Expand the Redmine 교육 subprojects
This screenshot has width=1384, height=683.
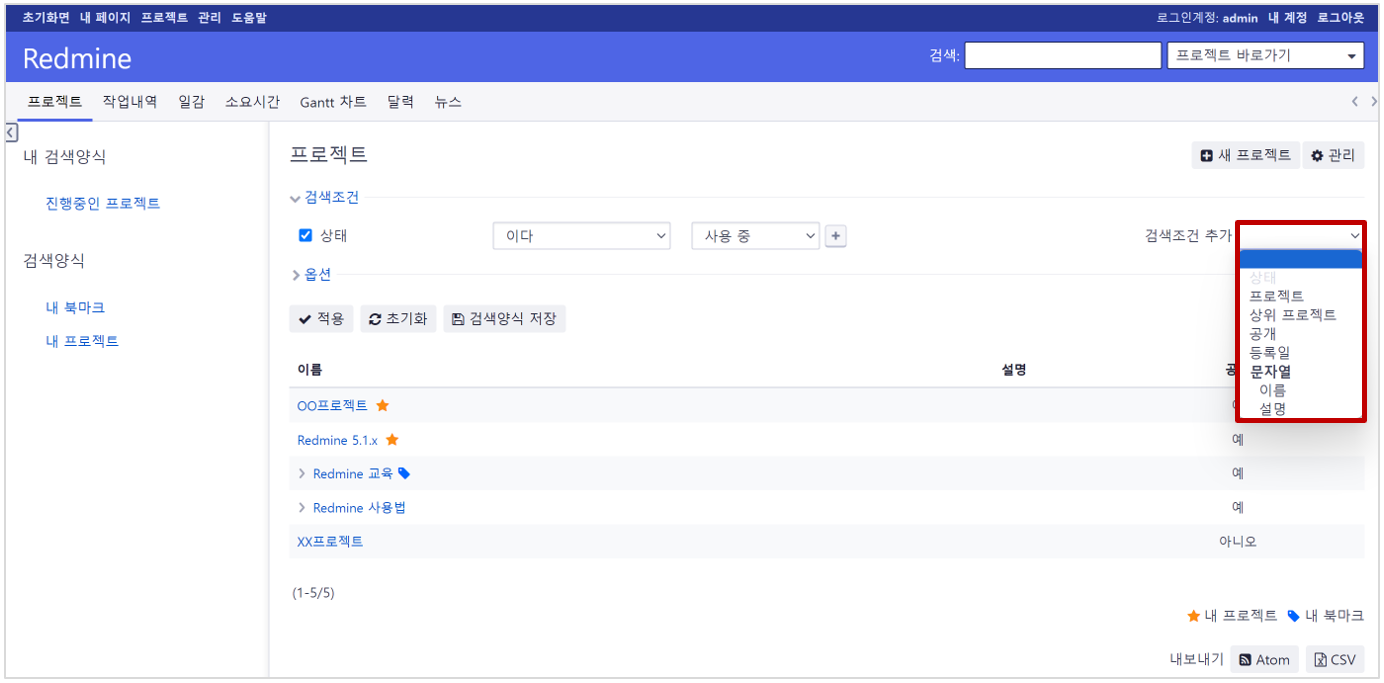(302, 474)
